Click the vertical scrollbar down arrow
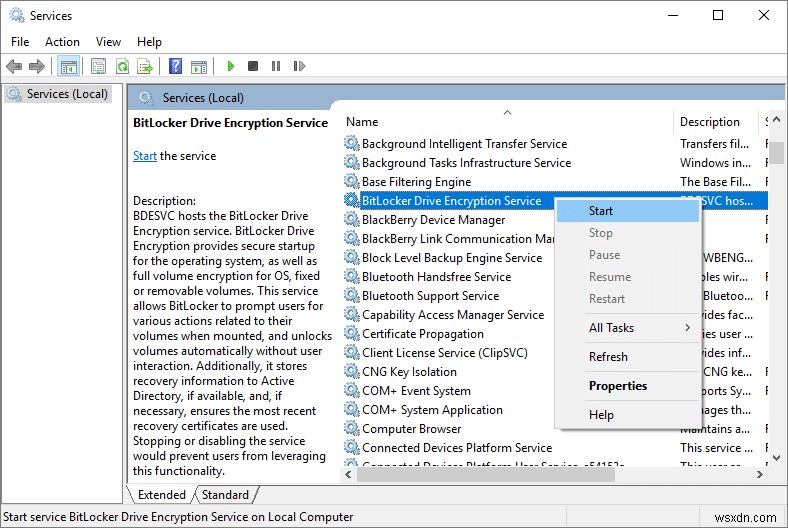 (x=777, y=458)
